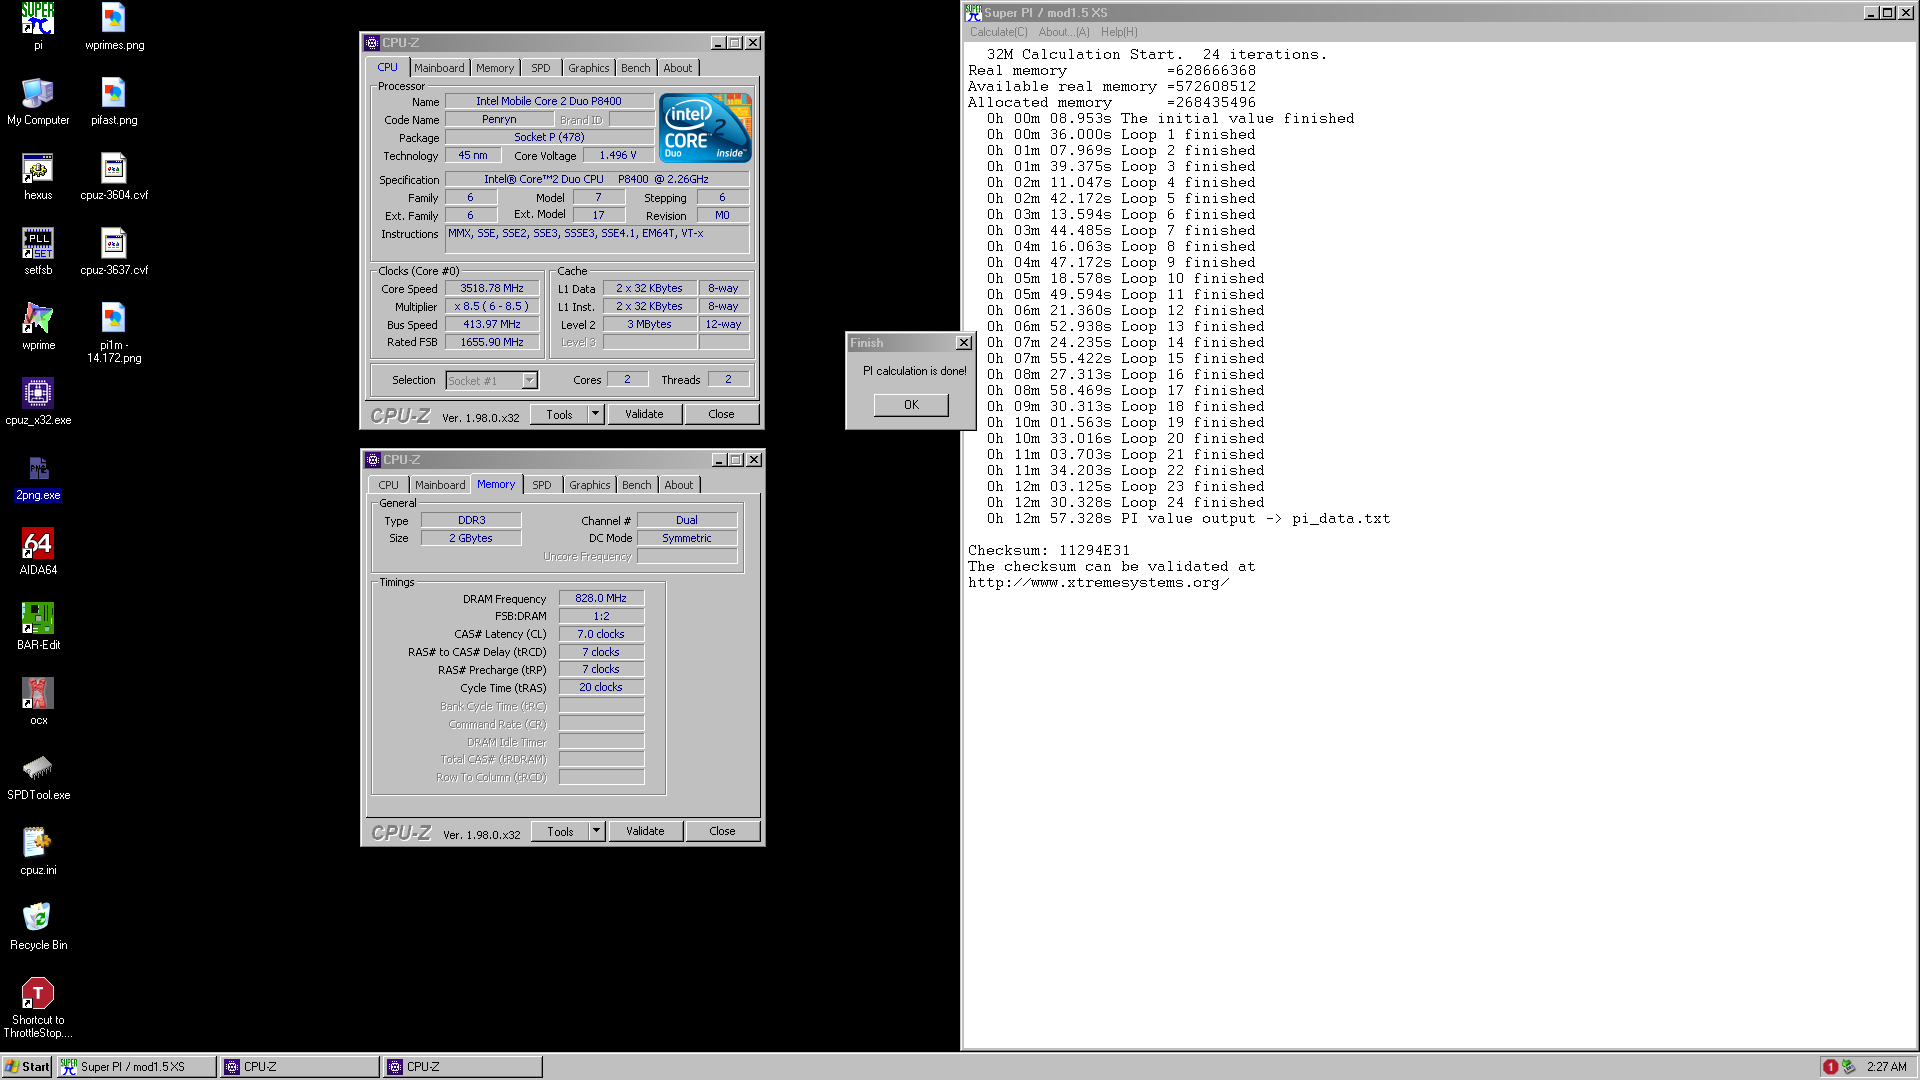This screenshot has height=1080, width=1920.
Task: Open About tab in lower CPU-Z window
Action: 679,485
